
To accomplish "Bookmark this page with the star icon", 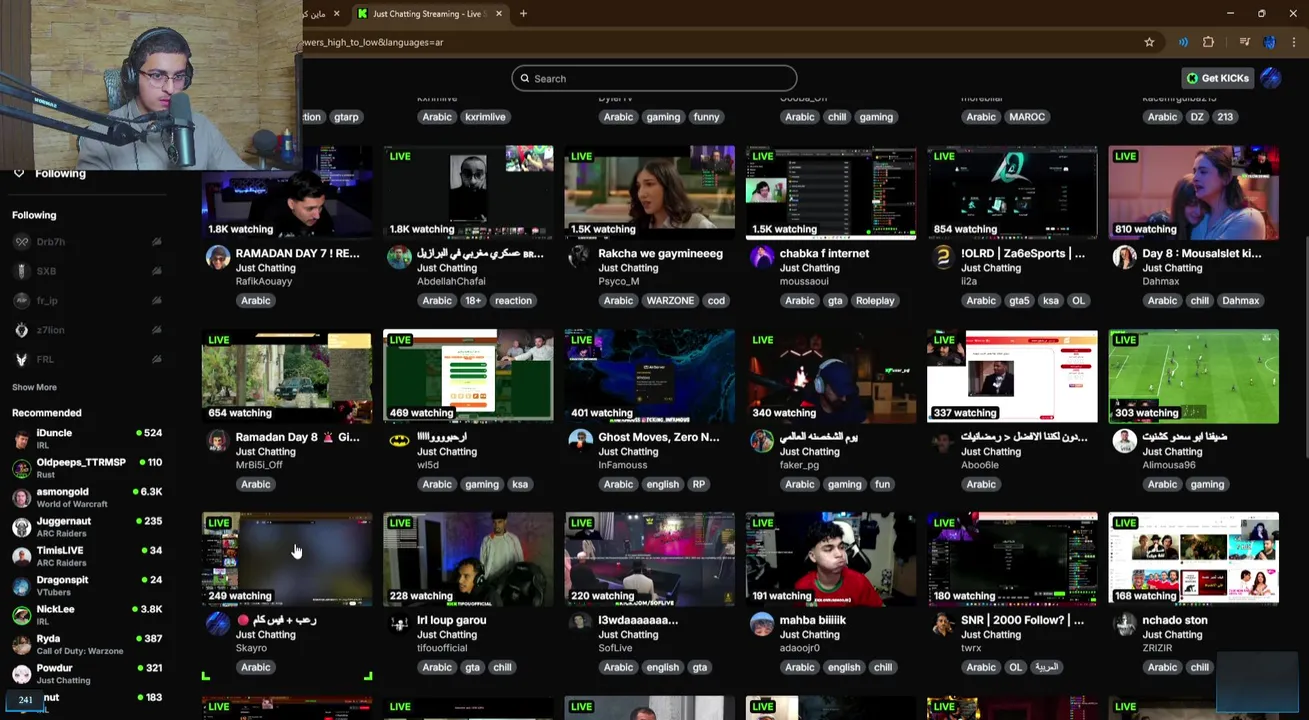I will coord(1149,42).
